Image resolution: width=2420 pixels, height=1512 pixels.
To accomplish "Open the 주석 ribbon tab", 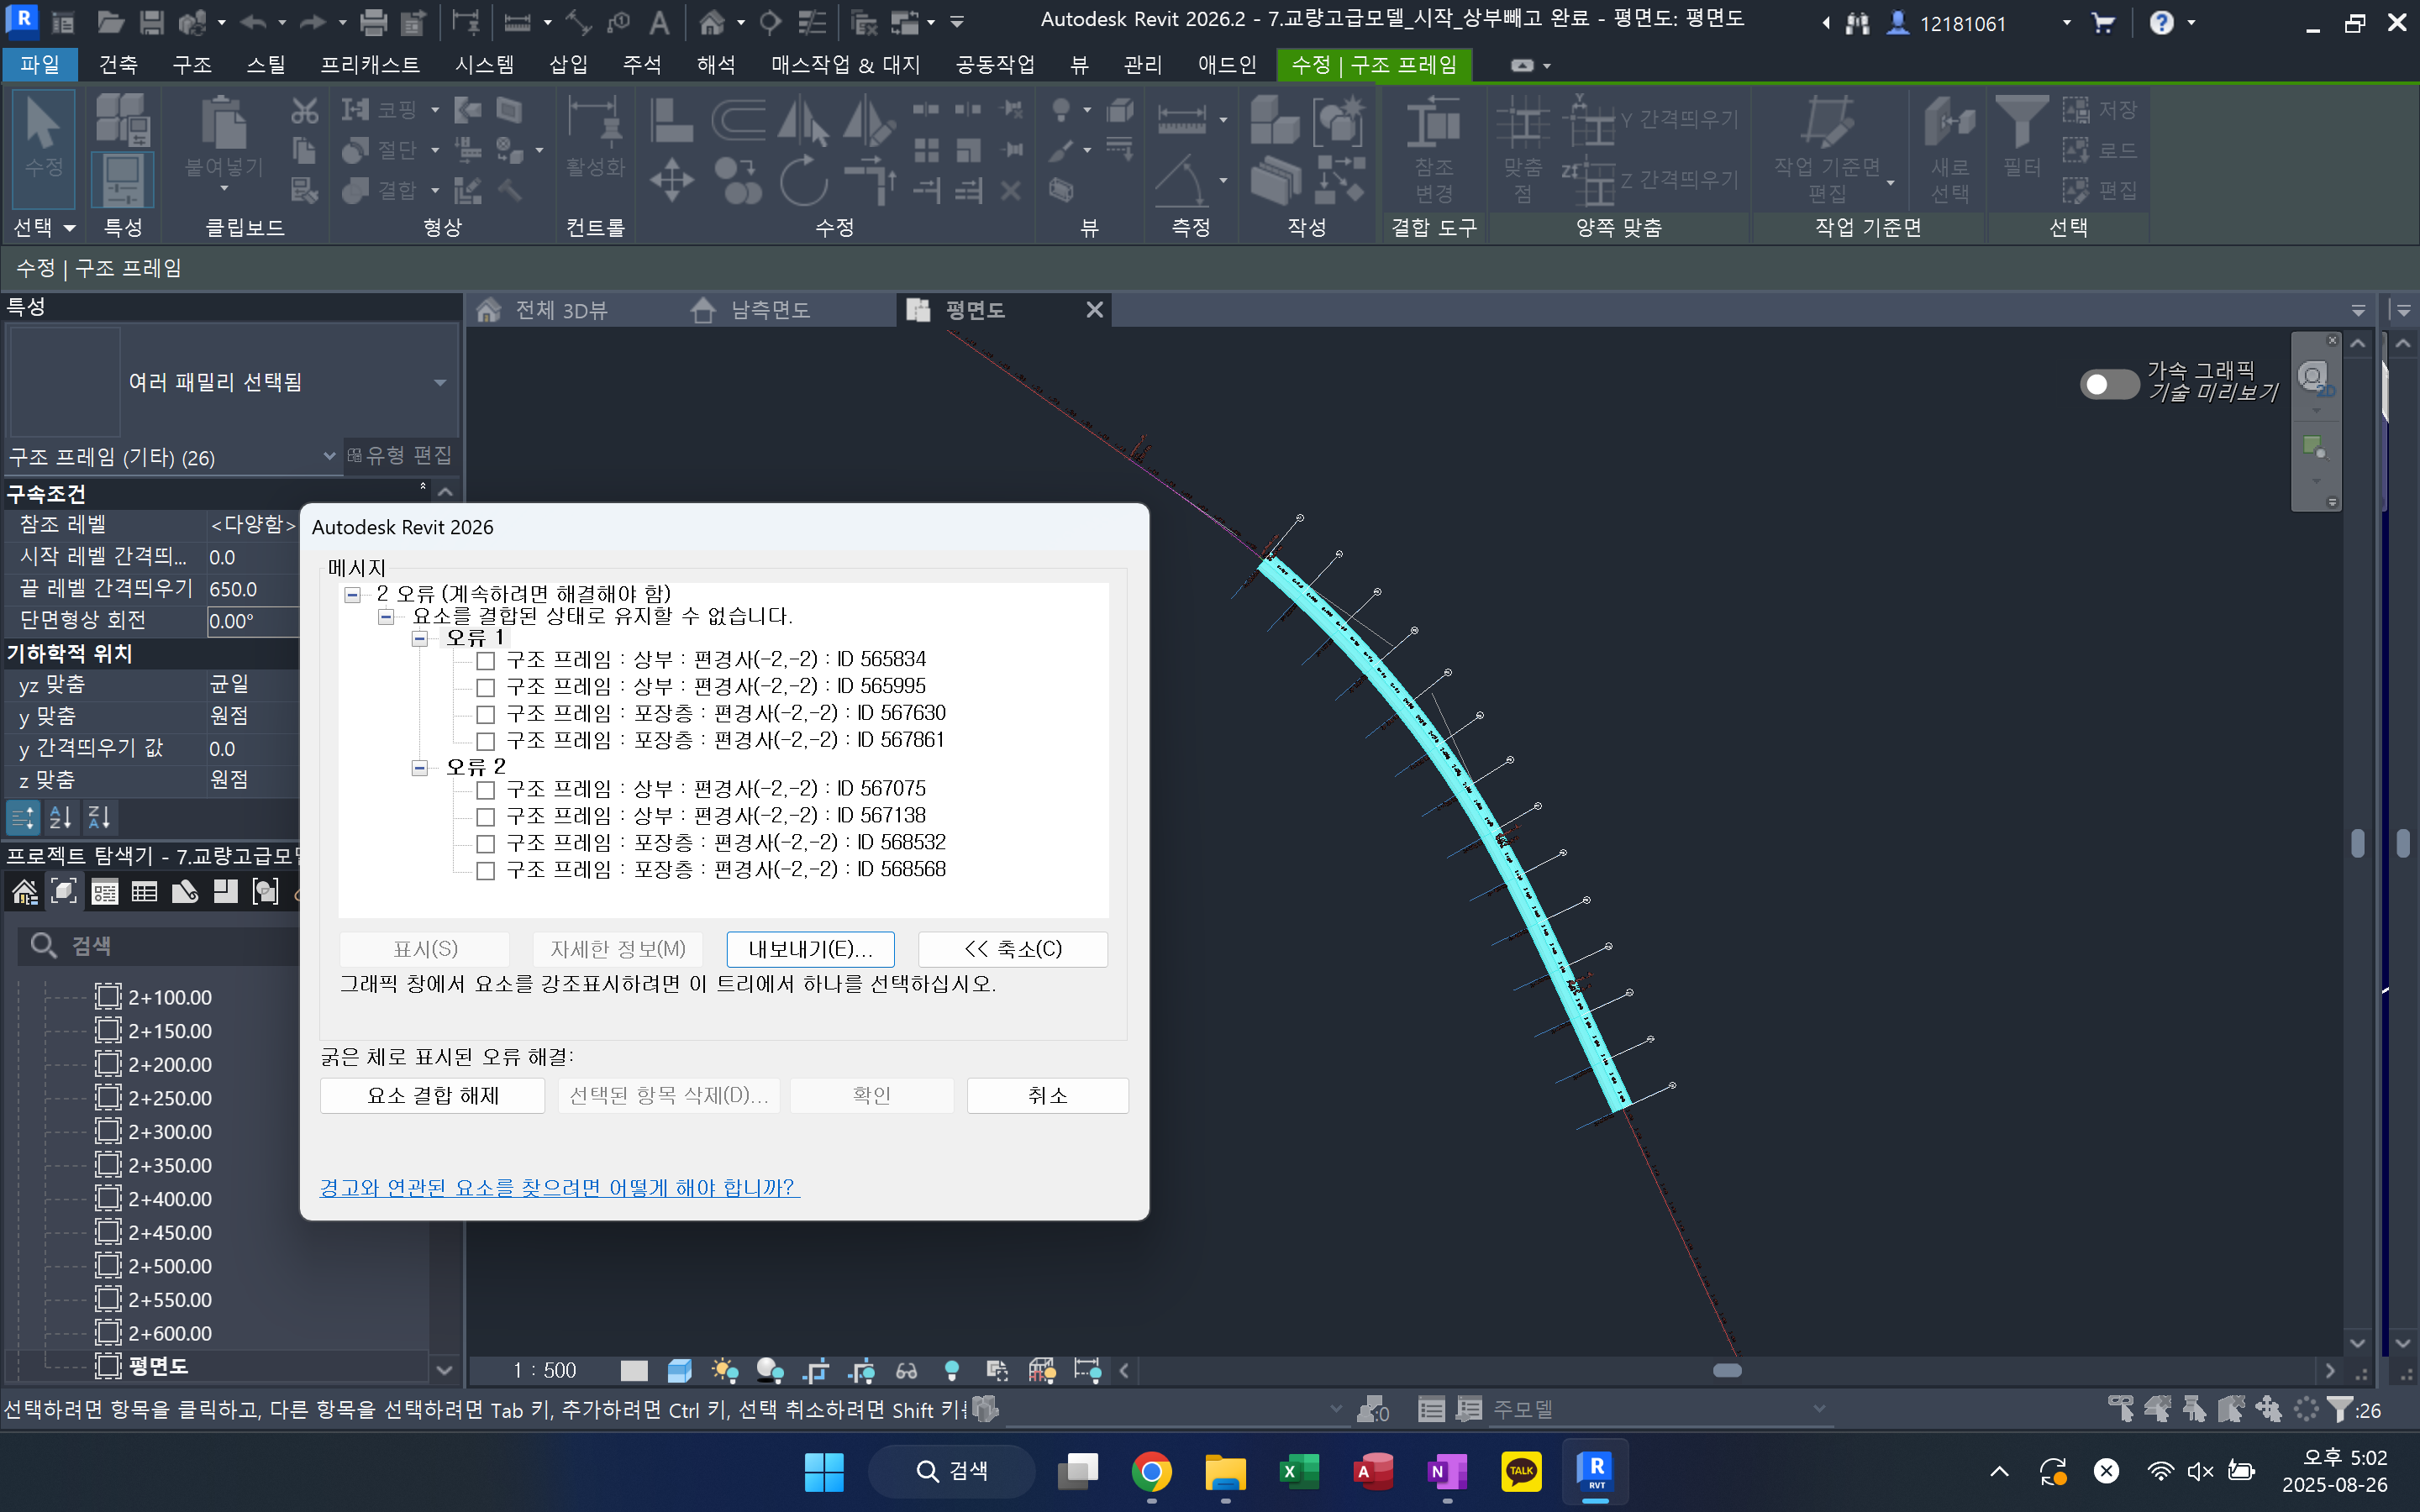I will tap(641, 65).
